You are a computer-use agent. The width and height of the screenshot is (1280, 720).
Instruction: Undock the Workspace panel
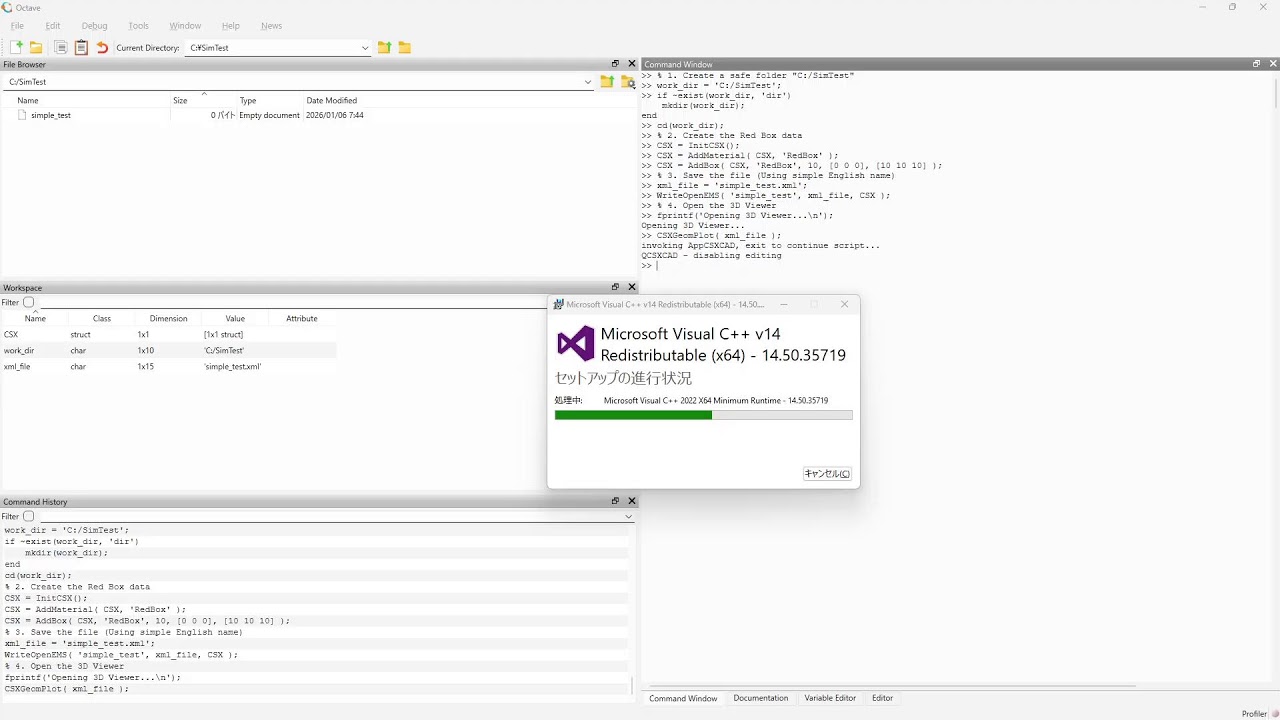click(616, 287)
